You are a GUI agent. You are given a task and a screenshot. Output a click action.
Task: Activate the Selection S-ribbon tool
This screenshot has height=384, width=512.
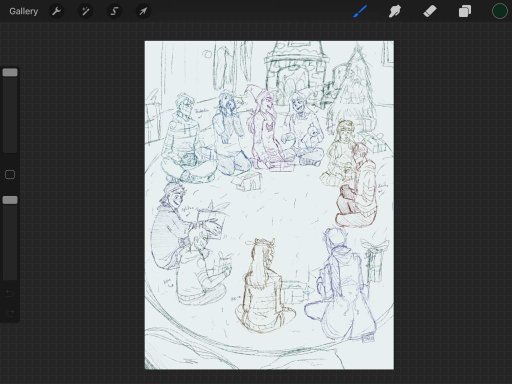pos(114,11)
